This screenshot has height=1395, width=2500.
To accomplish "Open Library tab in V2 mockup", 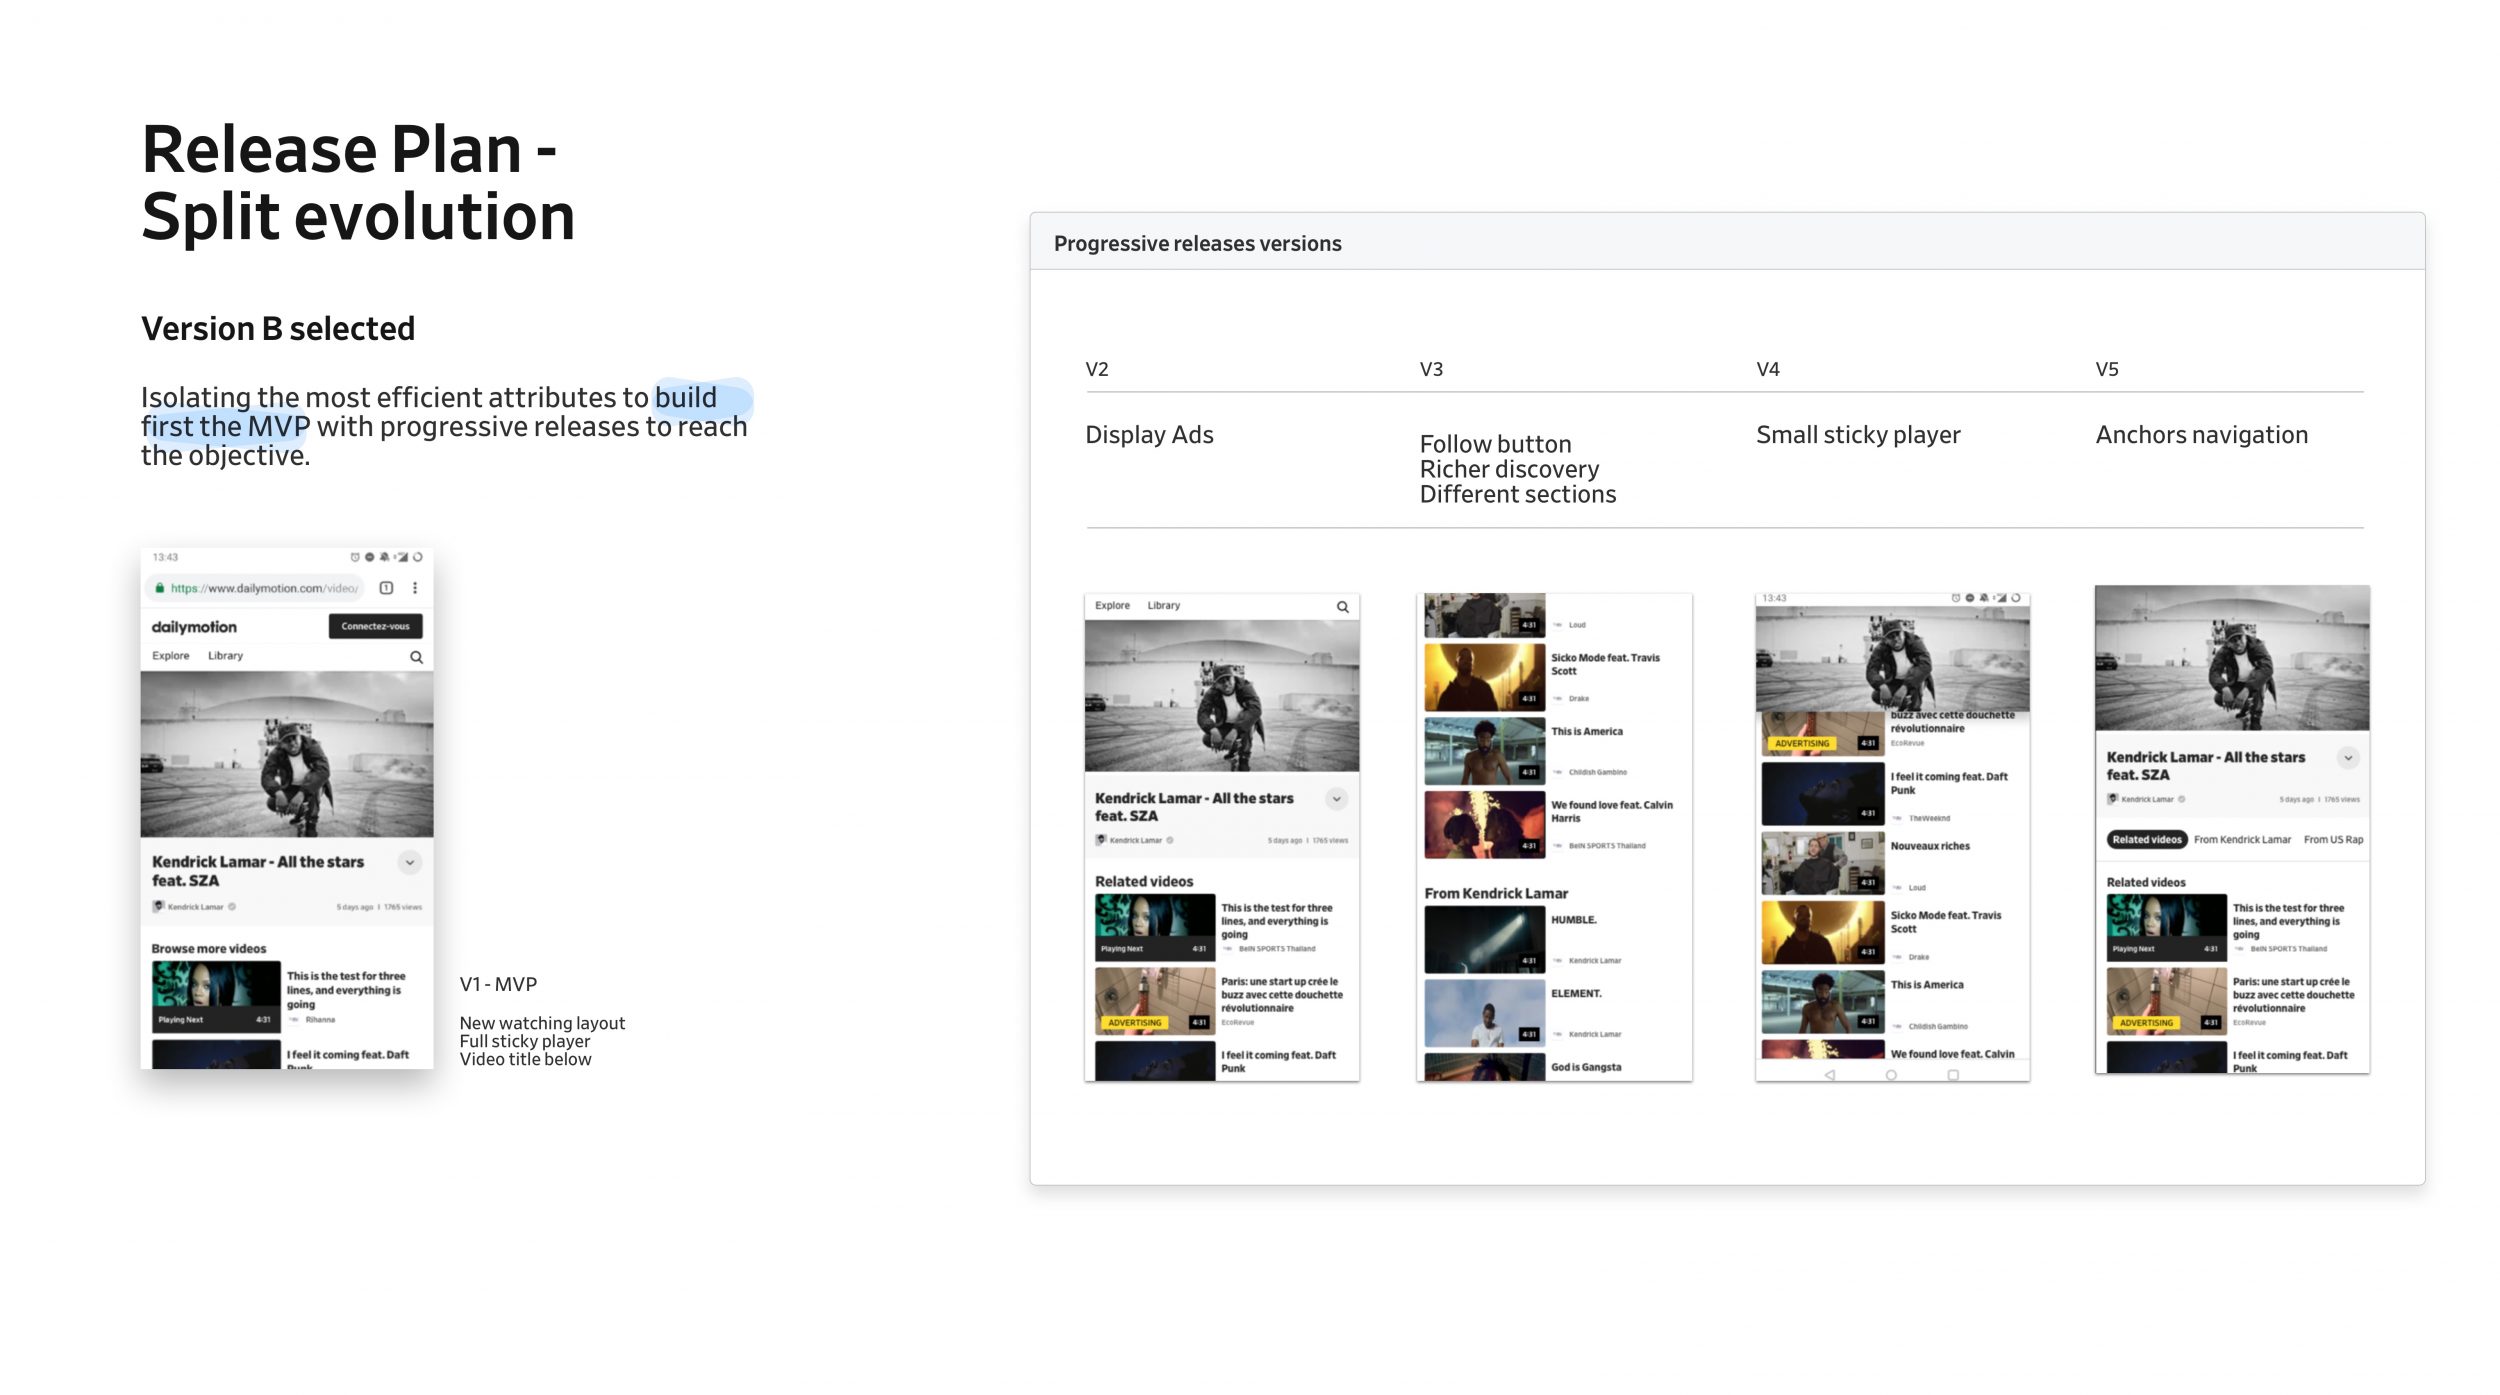I will click(1163, 606).
